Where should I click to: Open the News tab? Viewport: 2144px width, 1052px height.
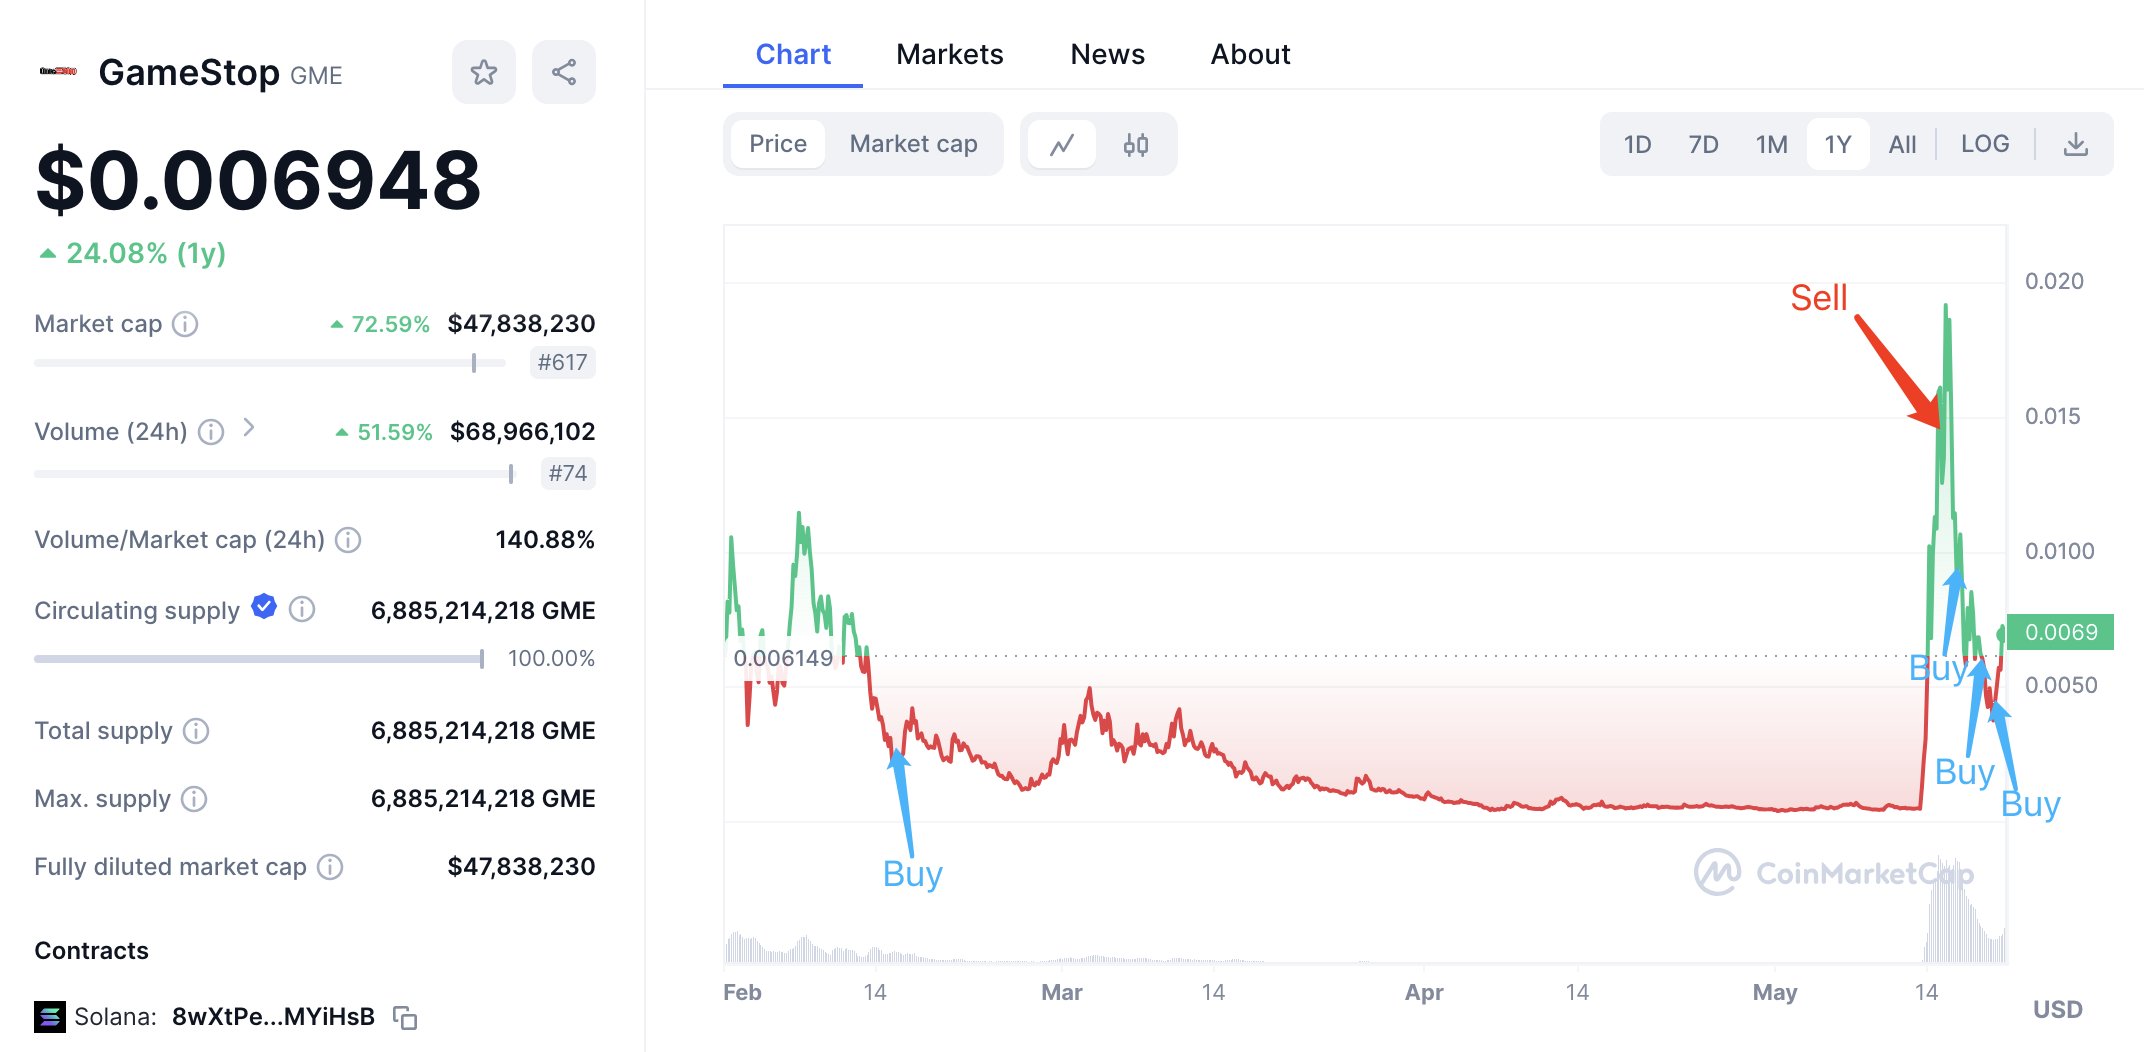(x=1107, y=54)
